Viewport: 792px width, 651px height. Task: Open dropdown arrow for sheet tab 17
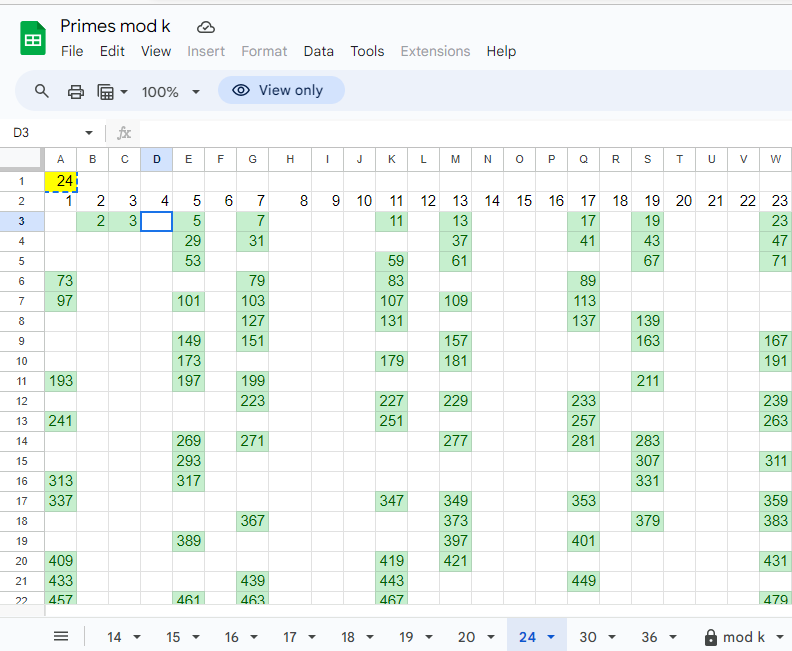[312, 637]
